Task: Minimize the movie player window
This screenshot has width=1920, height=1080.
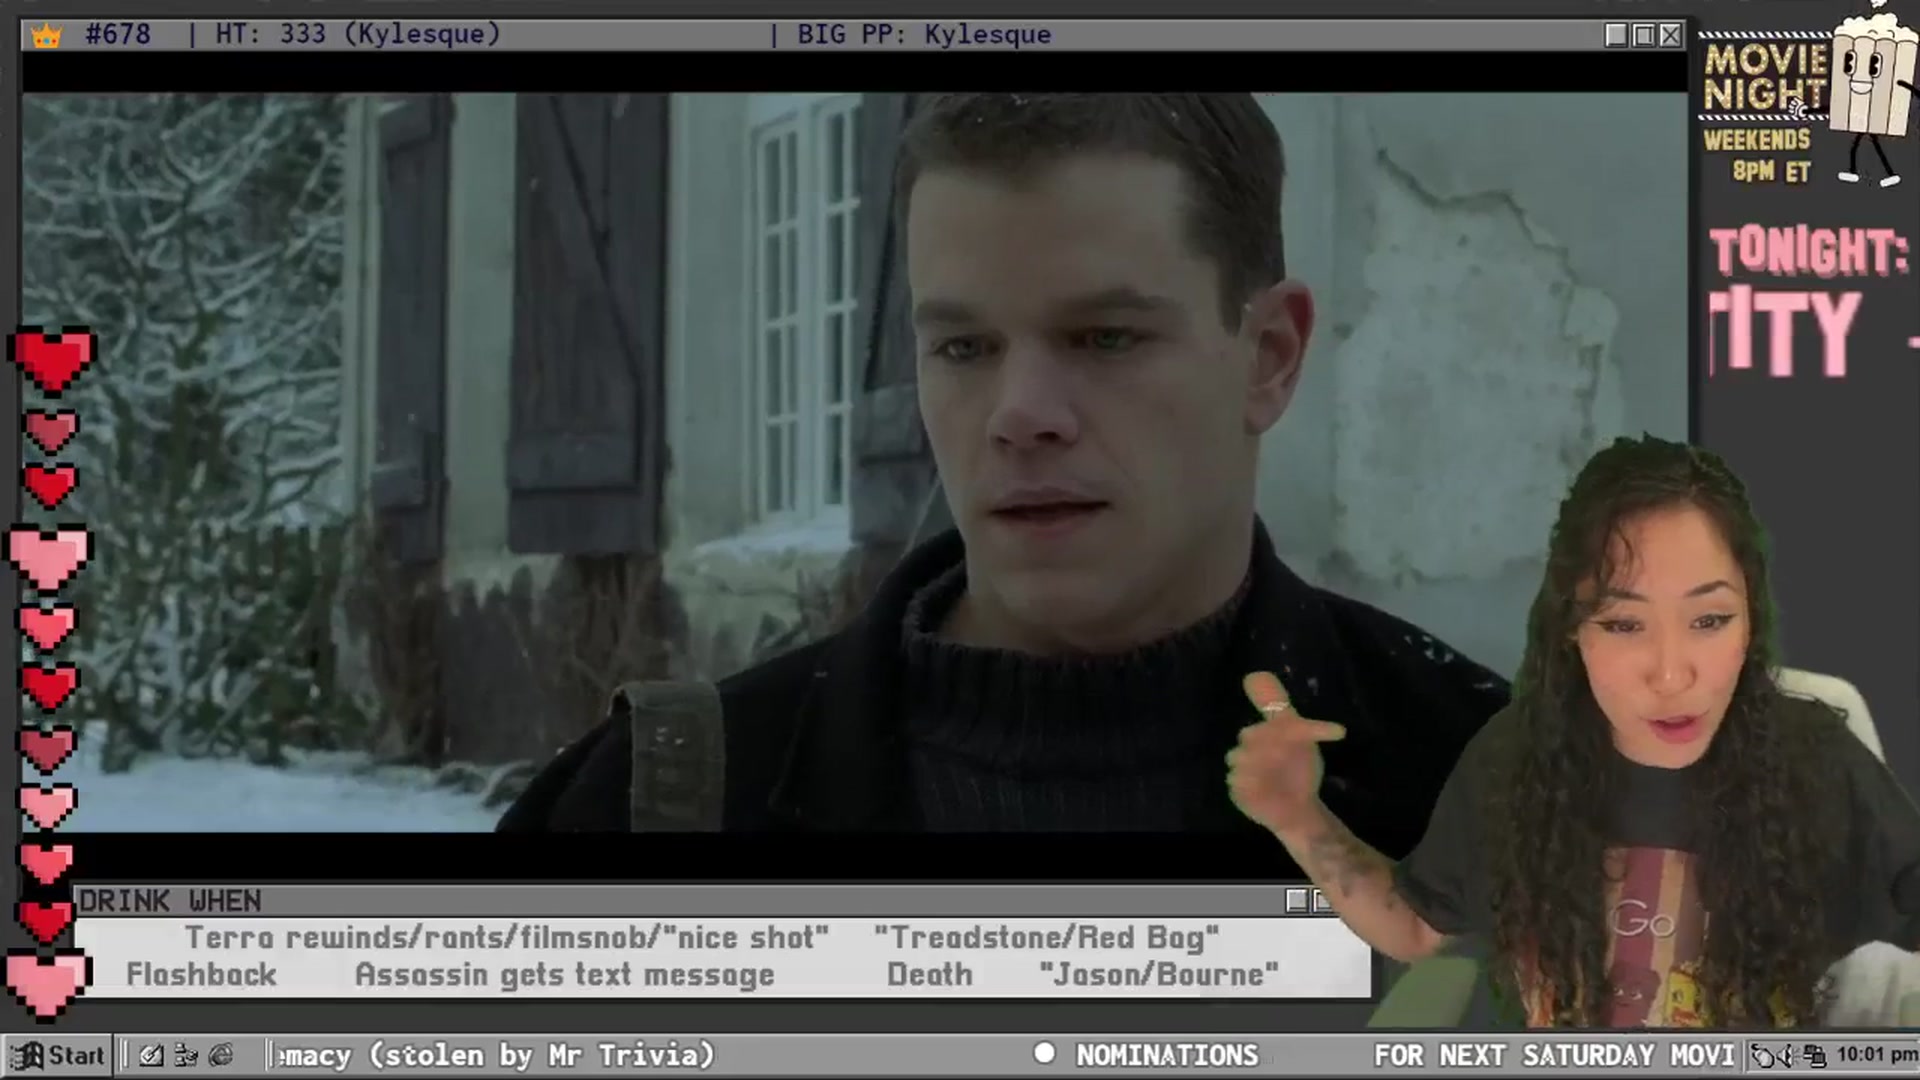Action: pyautogui.click(x=1616, y=35)
